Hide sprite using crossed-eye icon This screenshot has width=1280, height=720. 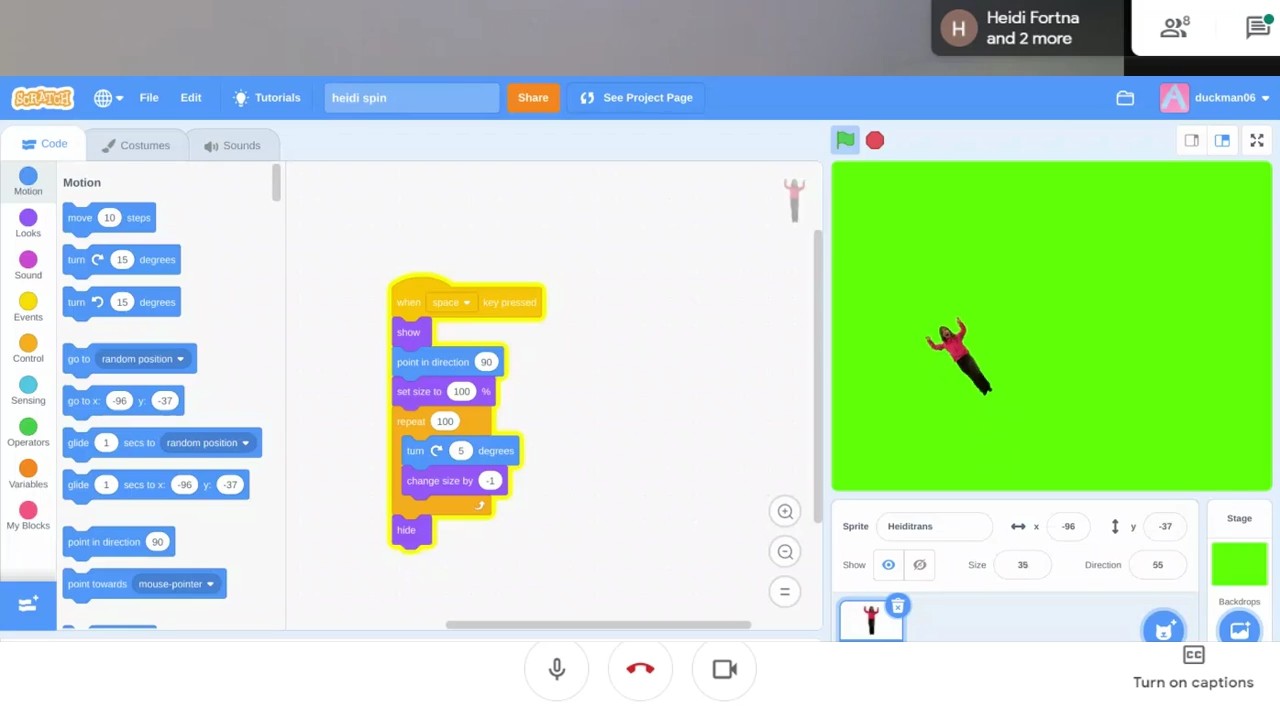point(920,565)
